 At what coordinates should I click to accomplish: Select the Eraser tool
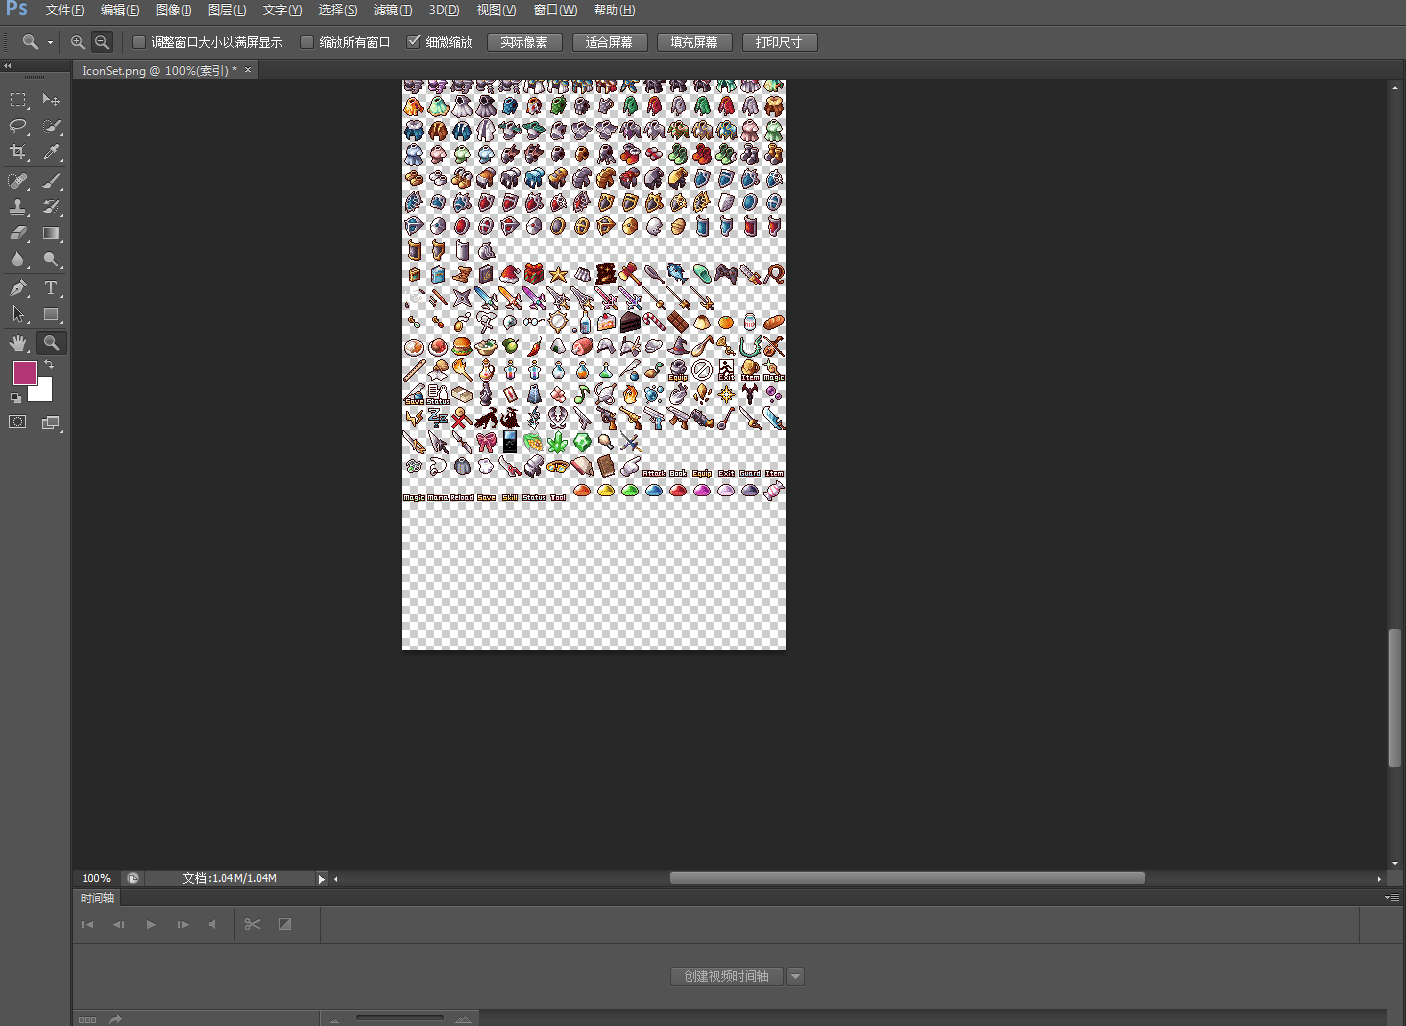[18, 233]
